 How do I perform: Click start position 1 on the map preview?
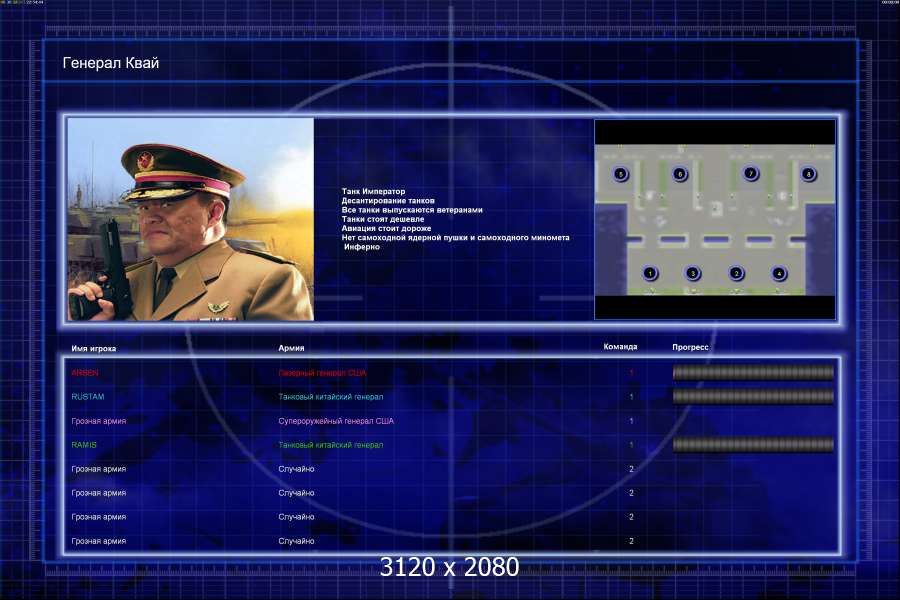[x=650, y=273]
